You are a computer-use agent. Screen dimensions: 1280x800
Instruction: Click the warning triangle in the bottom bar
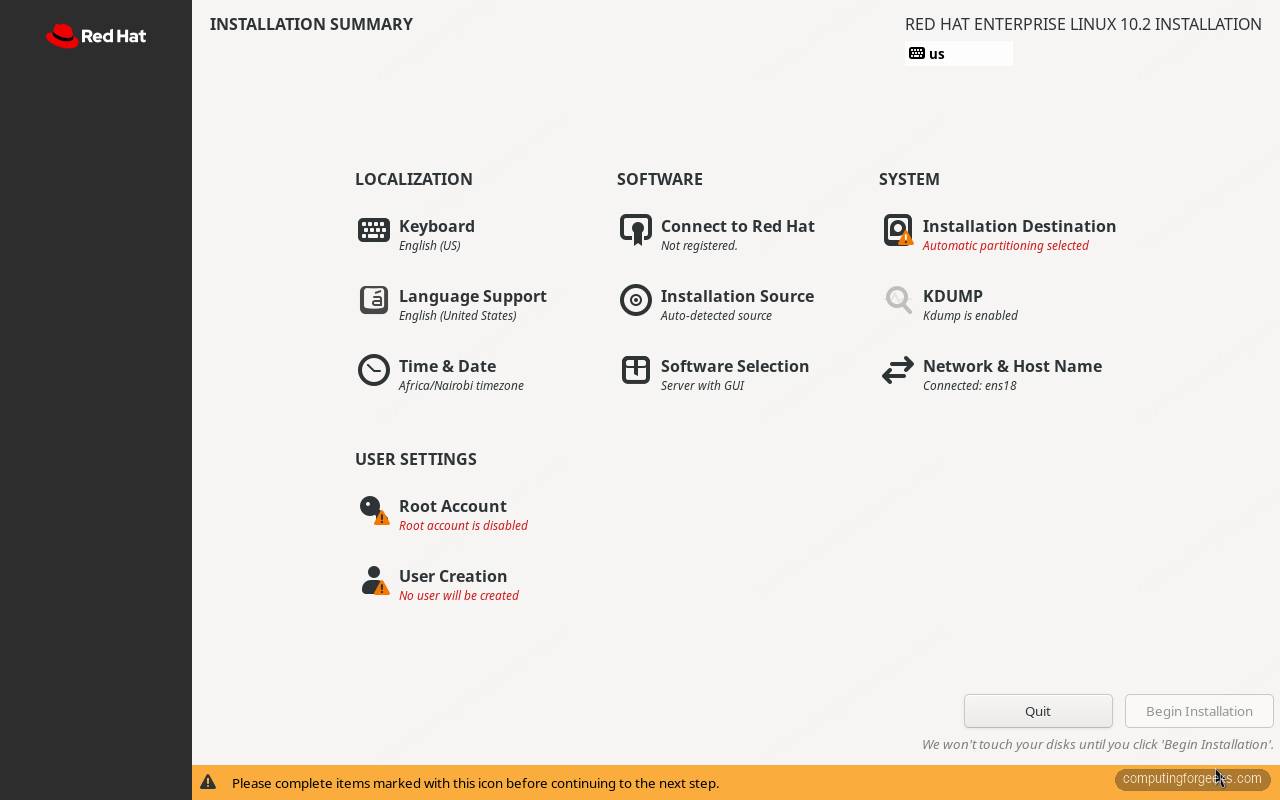click(x=208, y=782)
